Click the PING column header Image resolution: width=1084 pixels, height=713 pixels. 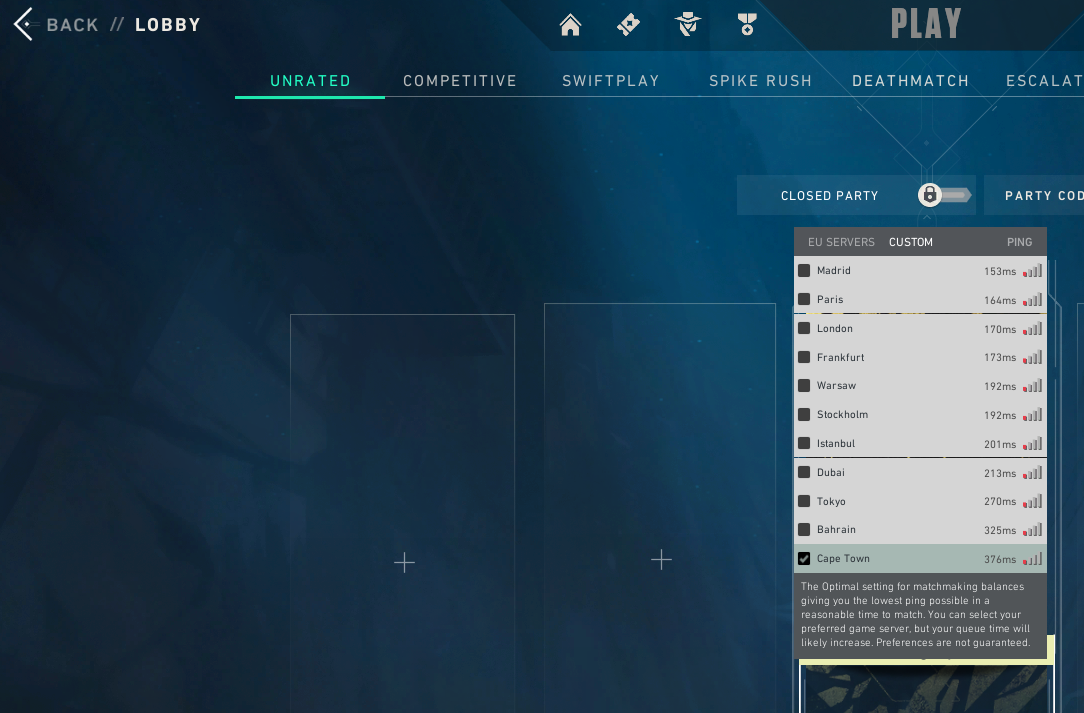(x=1020, y=242)
